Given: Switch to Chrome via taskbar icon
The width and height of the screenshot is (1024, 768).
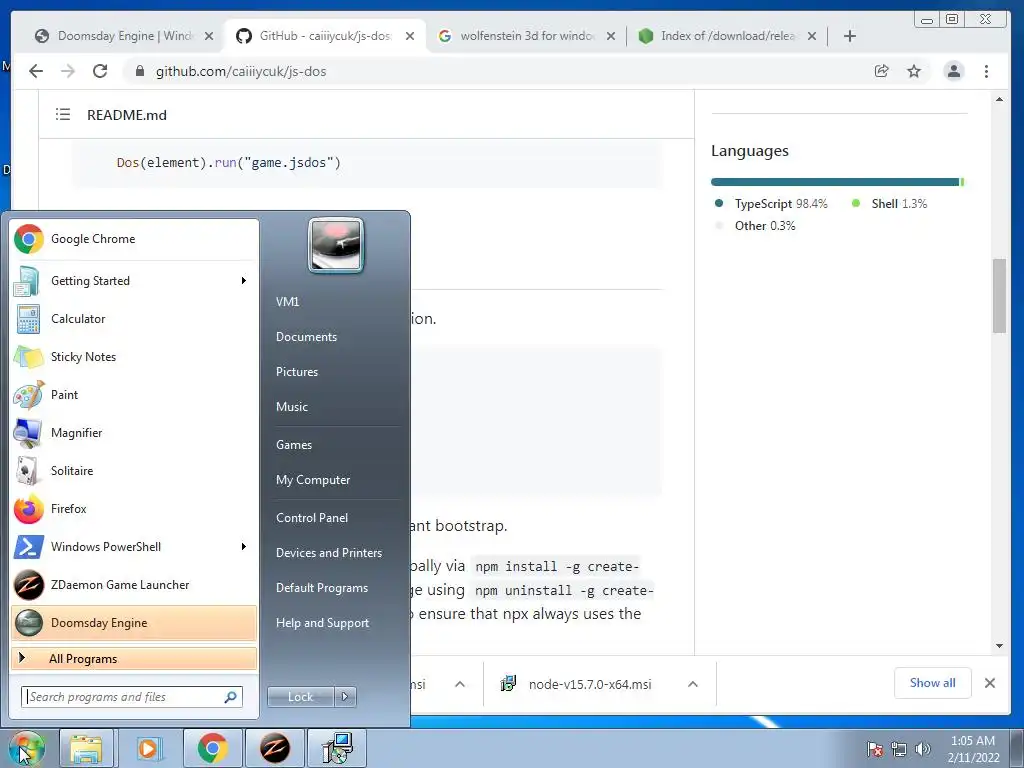Looking at the screenshot, I should click(212, 748).
